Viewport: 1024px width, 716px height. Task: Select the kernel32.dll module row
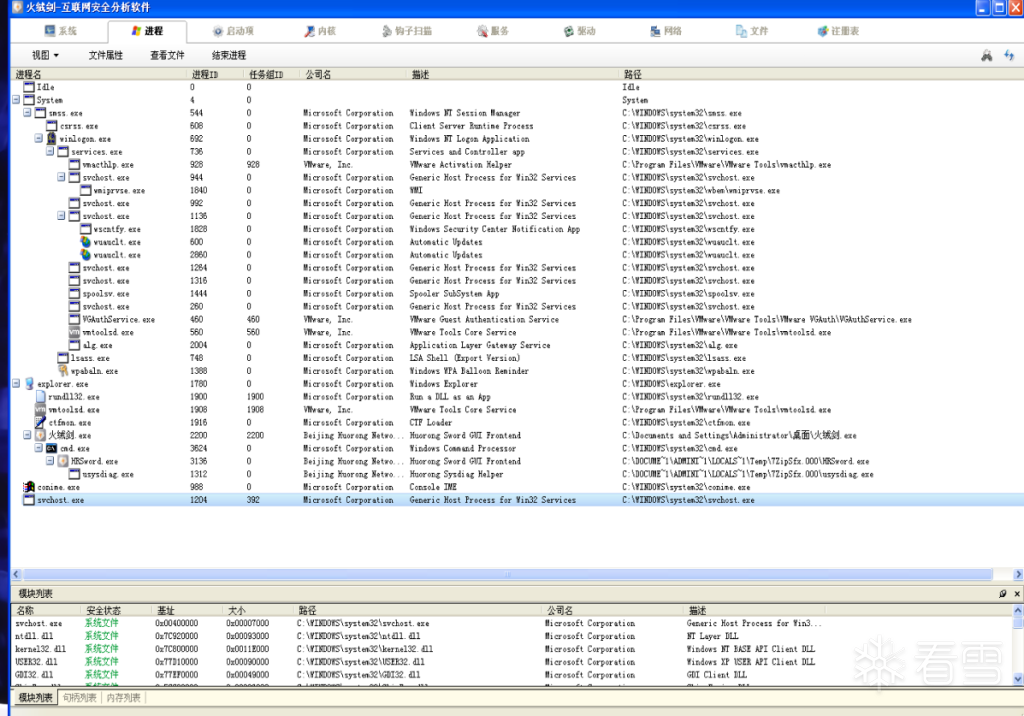(x=512, y=649)
